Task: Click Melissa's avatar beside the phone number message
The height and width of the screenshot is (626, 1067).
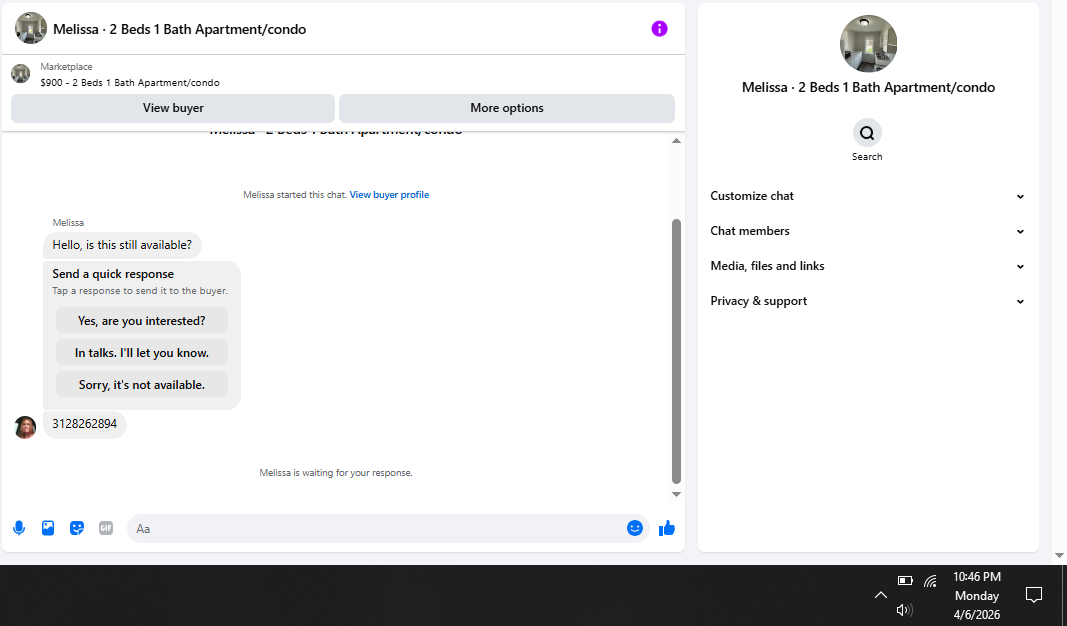Action: click(x=25, y=427)
